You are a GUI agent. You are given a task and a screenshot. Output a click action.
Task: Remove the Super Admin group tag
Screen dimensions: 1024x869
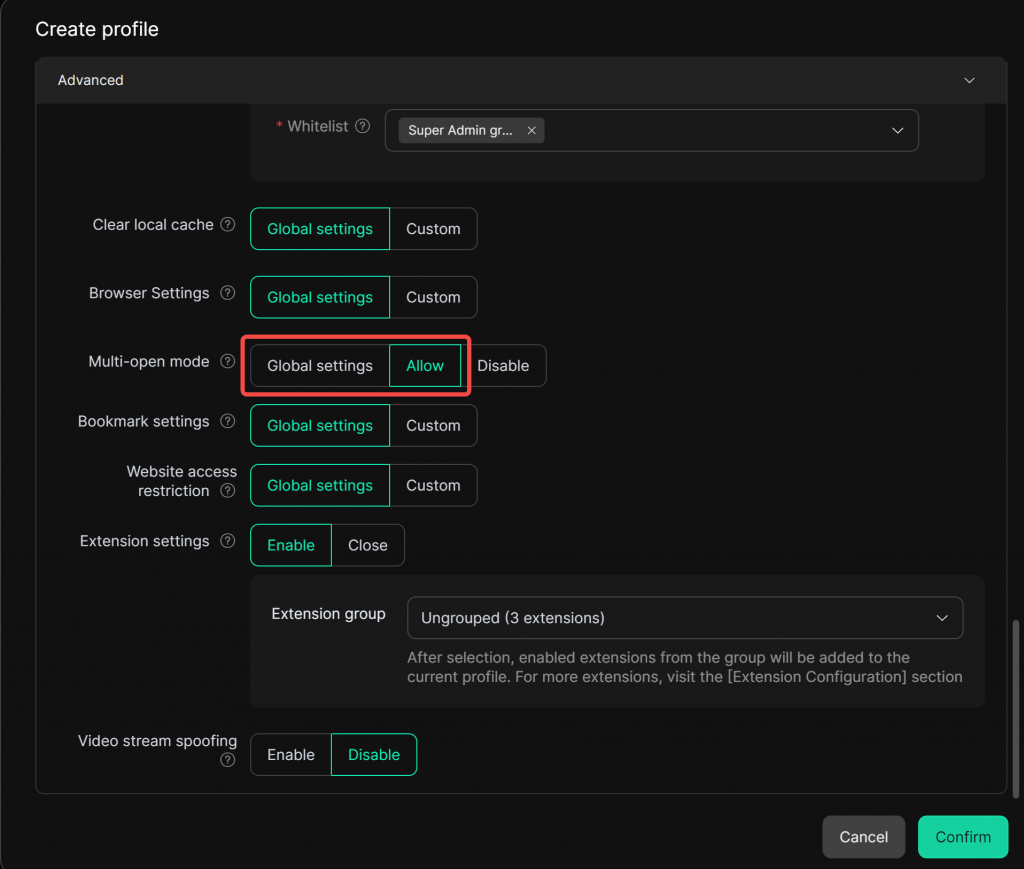pyautogui.click(x=532, y=131)
